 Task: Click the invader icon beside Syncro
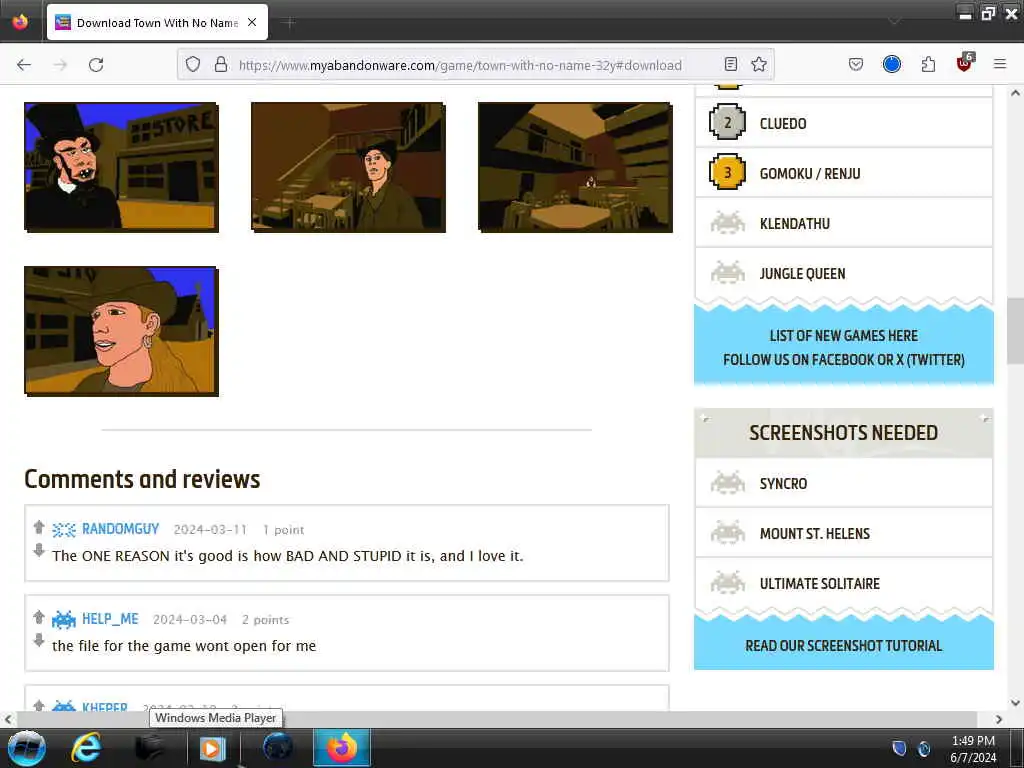tap(728, 483)
